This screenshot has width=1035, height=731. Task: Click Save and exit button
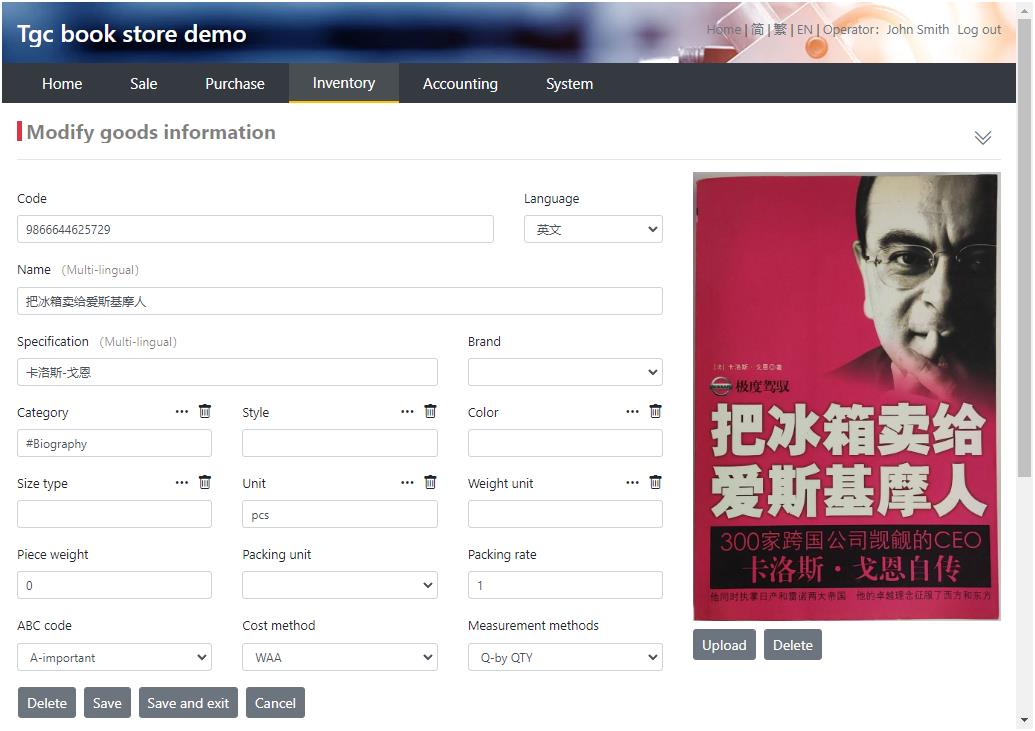tap(188, 703)
